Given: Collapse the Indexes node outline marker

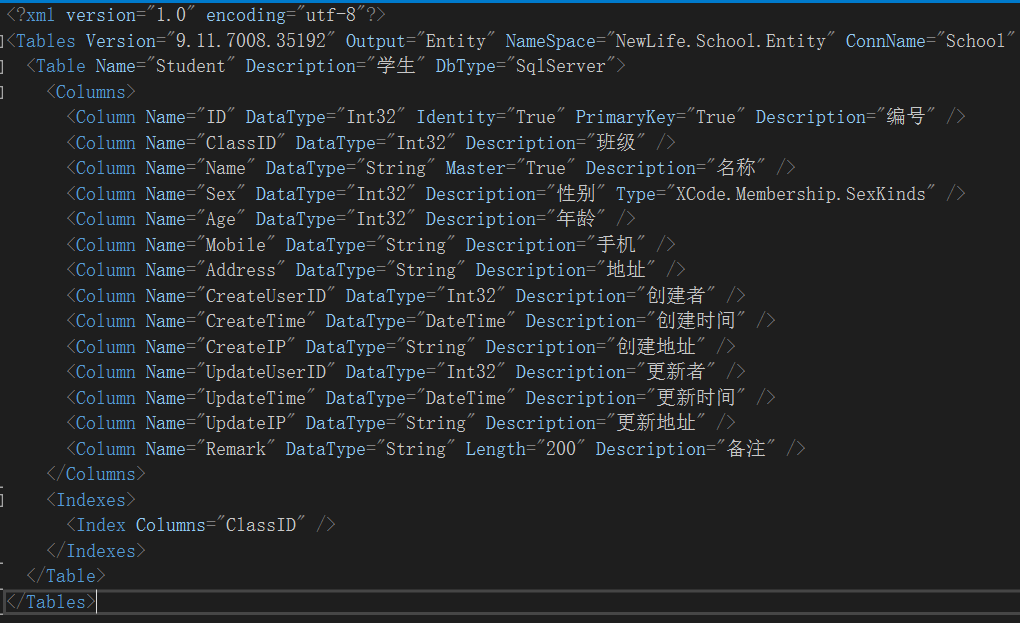Looking at the screenshot, I should [x=3, y=499].
